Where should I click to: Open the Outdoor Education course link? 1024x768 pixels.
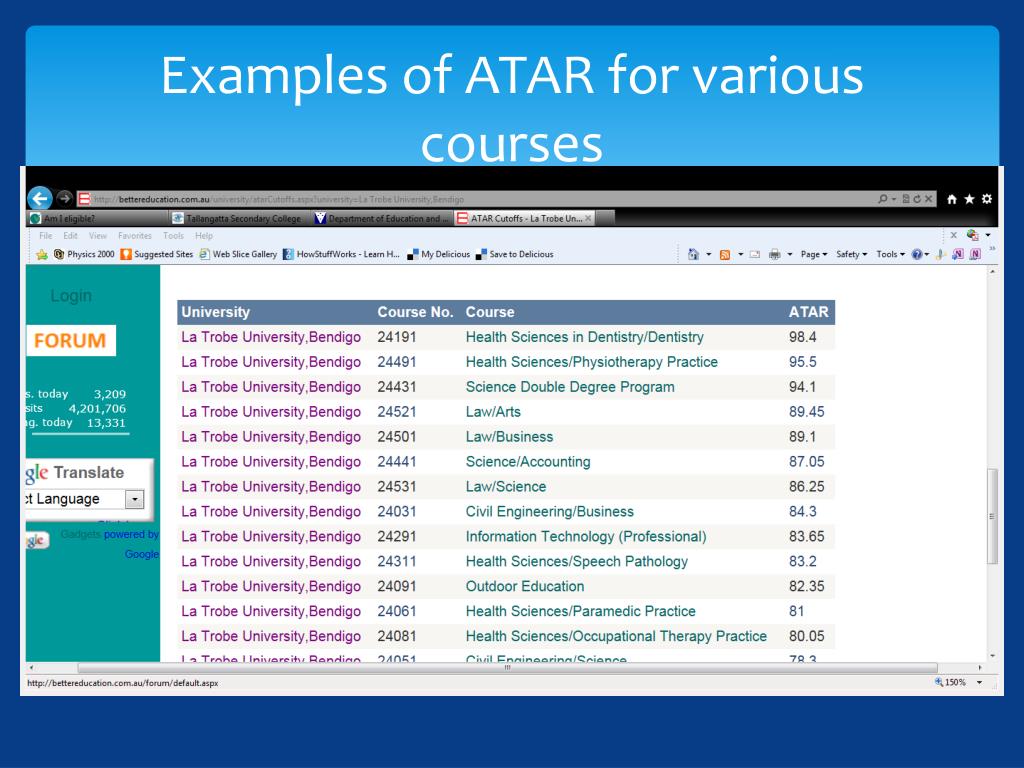tap(525, 586)
